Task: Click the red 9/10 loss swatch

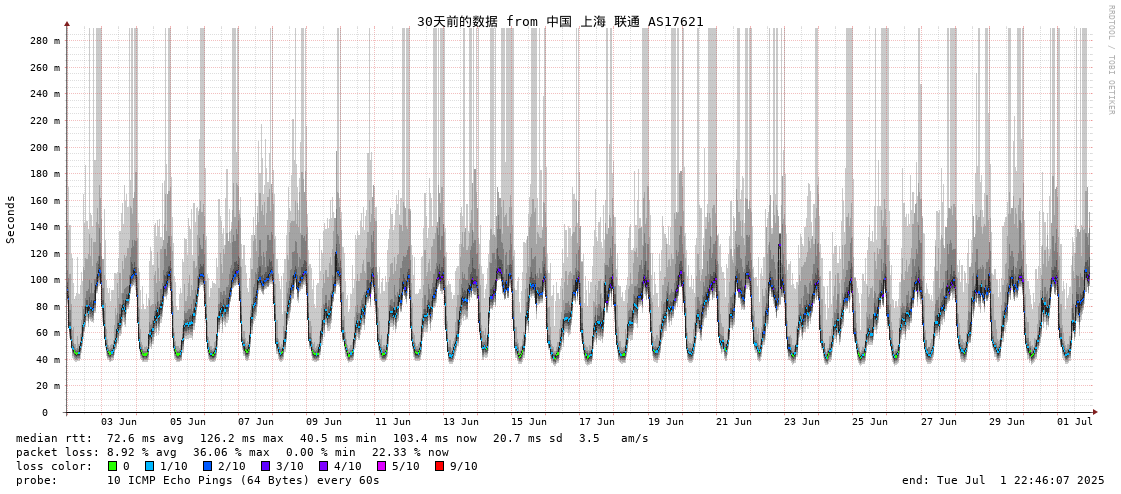Action: pos(438,466)
